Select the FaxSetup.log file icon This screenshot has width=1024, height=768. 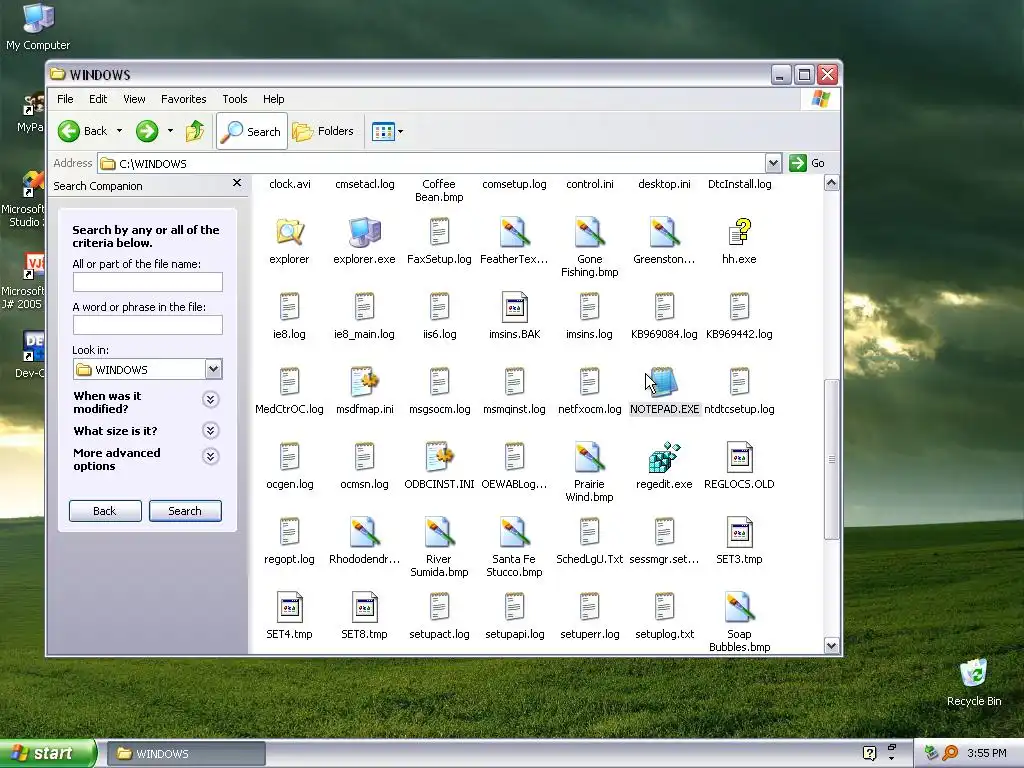point(439,232)
